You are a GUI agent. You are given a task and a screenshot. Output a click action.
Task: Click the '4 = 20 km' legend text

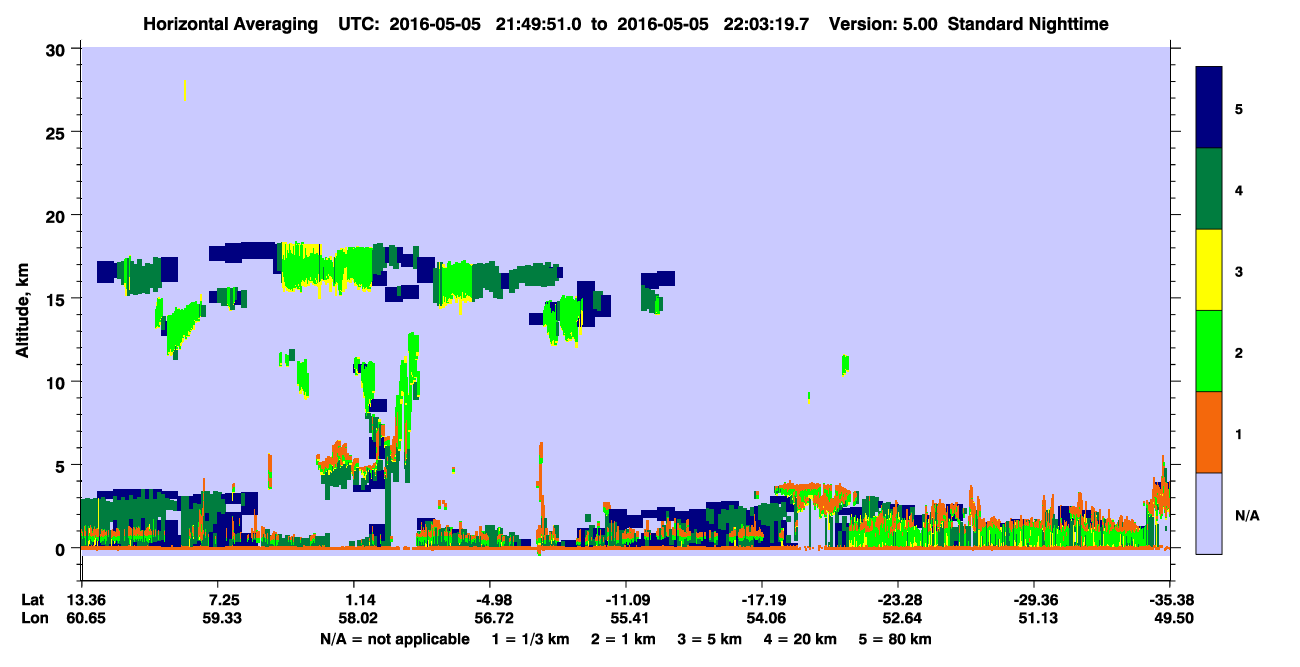coord(800,639)
